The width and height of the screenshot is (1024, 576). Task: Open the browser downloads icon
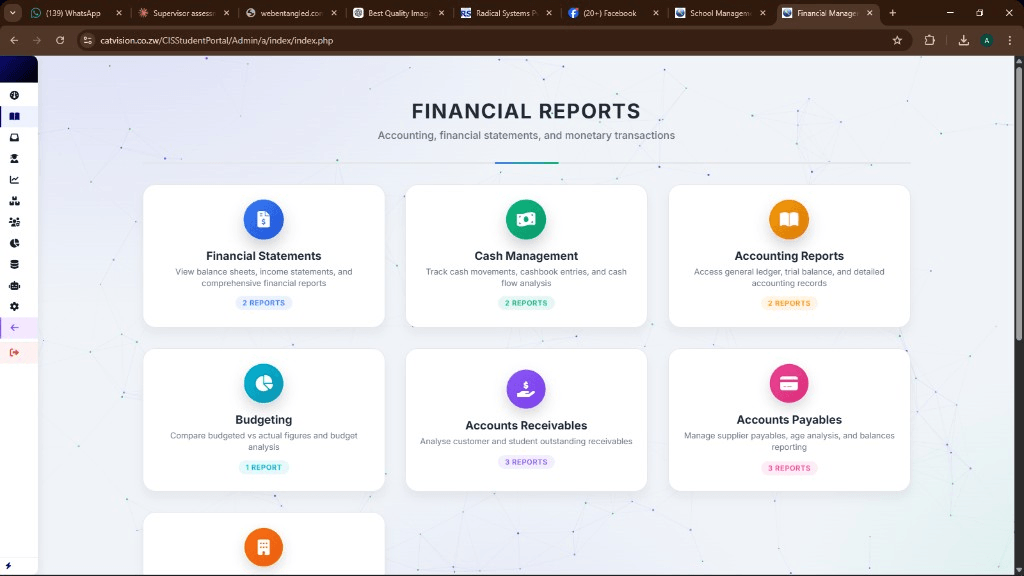tap(964, 40)
